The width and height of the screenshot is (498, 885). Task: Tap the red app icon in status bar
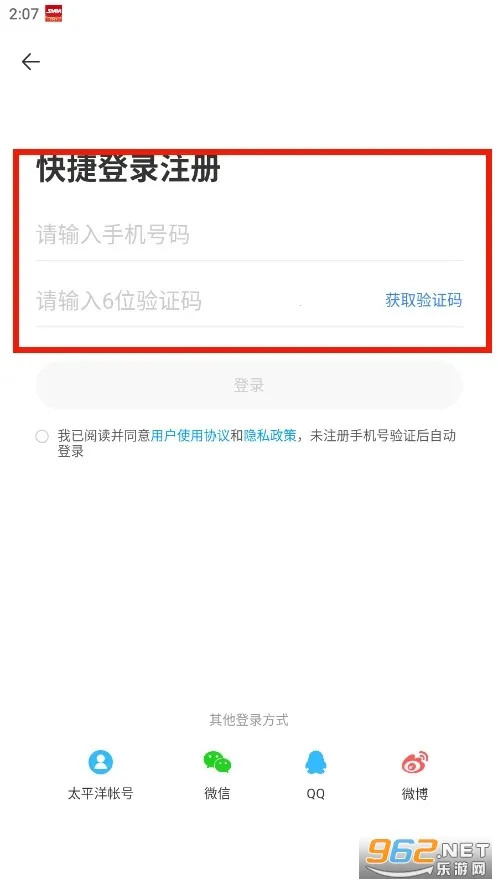tap(54, 14)
